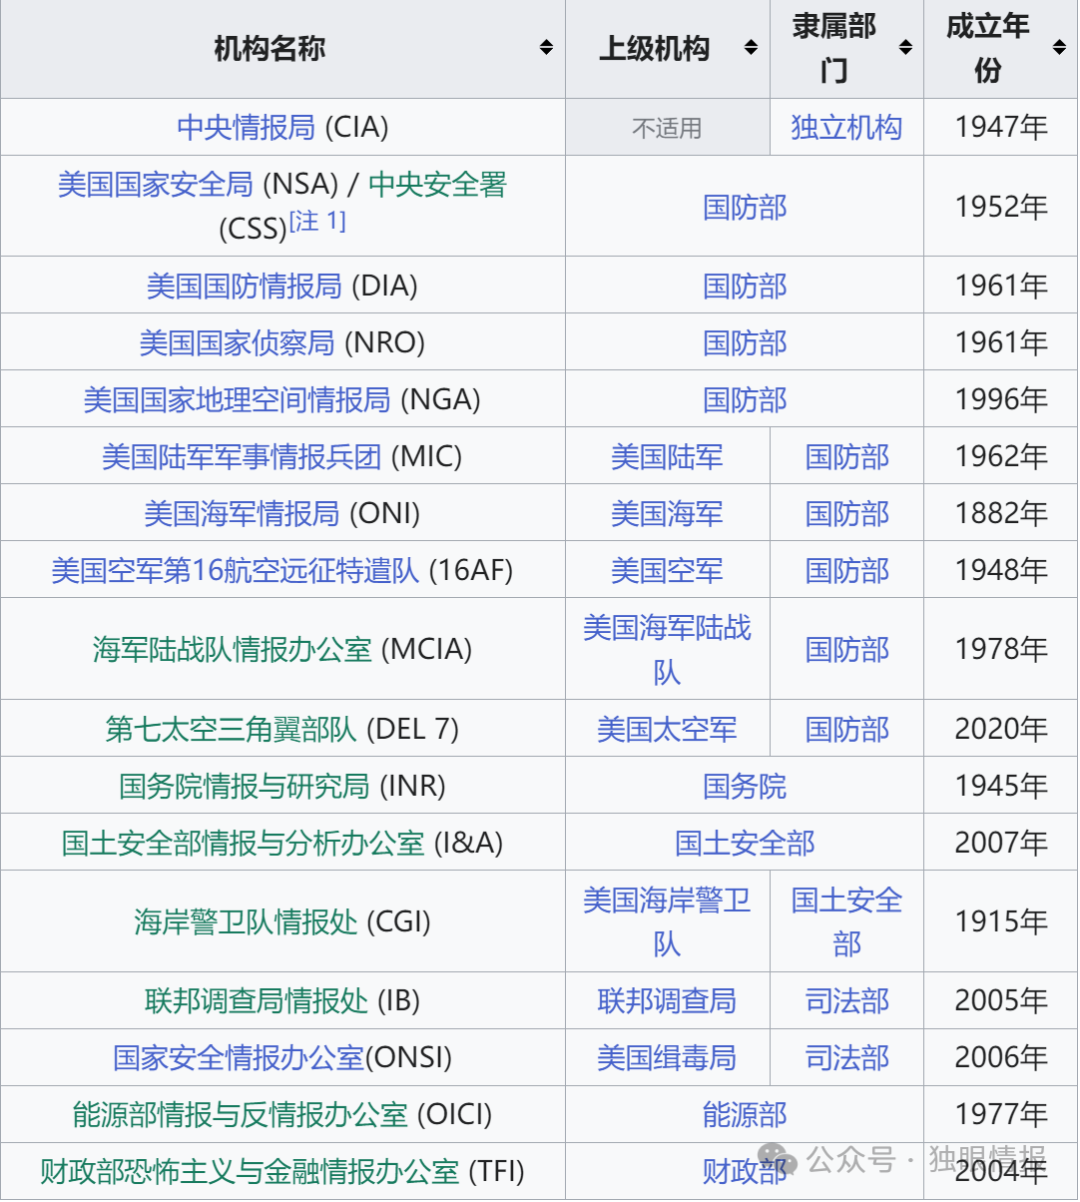1080x1202 pixels.
Task: Open 中央安全署 link
Action: tap(438, 184)
